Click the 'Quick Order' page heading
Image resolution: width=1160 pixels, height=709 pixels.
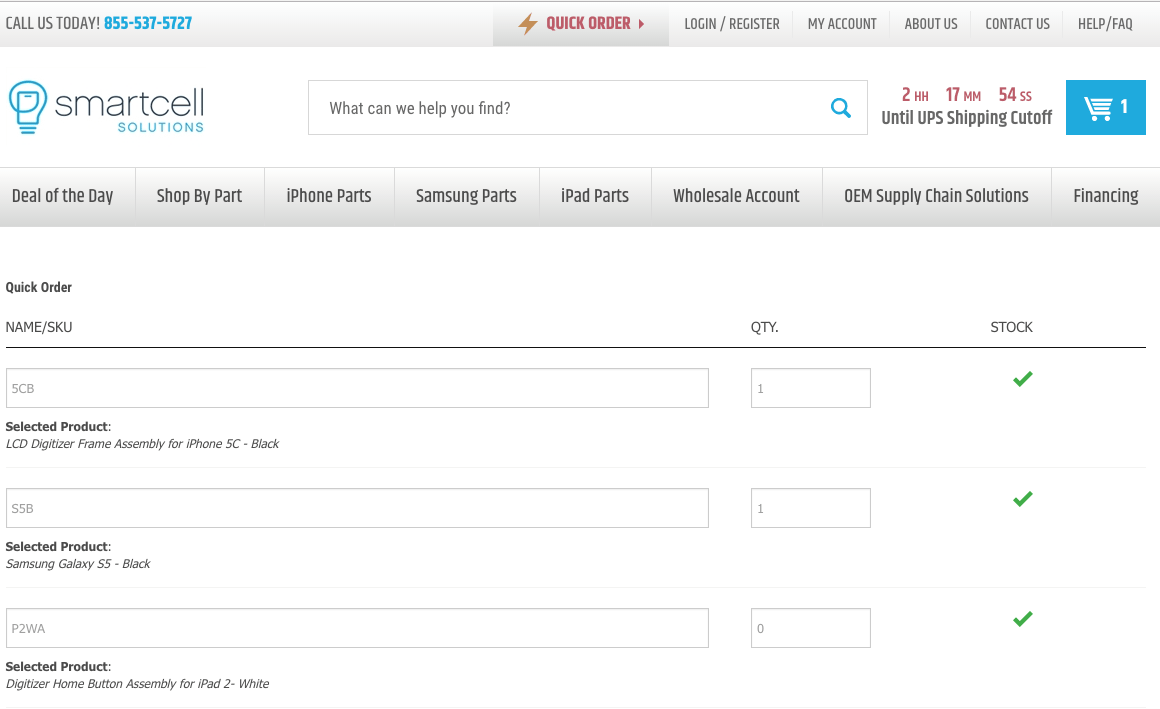pos(38,287)
